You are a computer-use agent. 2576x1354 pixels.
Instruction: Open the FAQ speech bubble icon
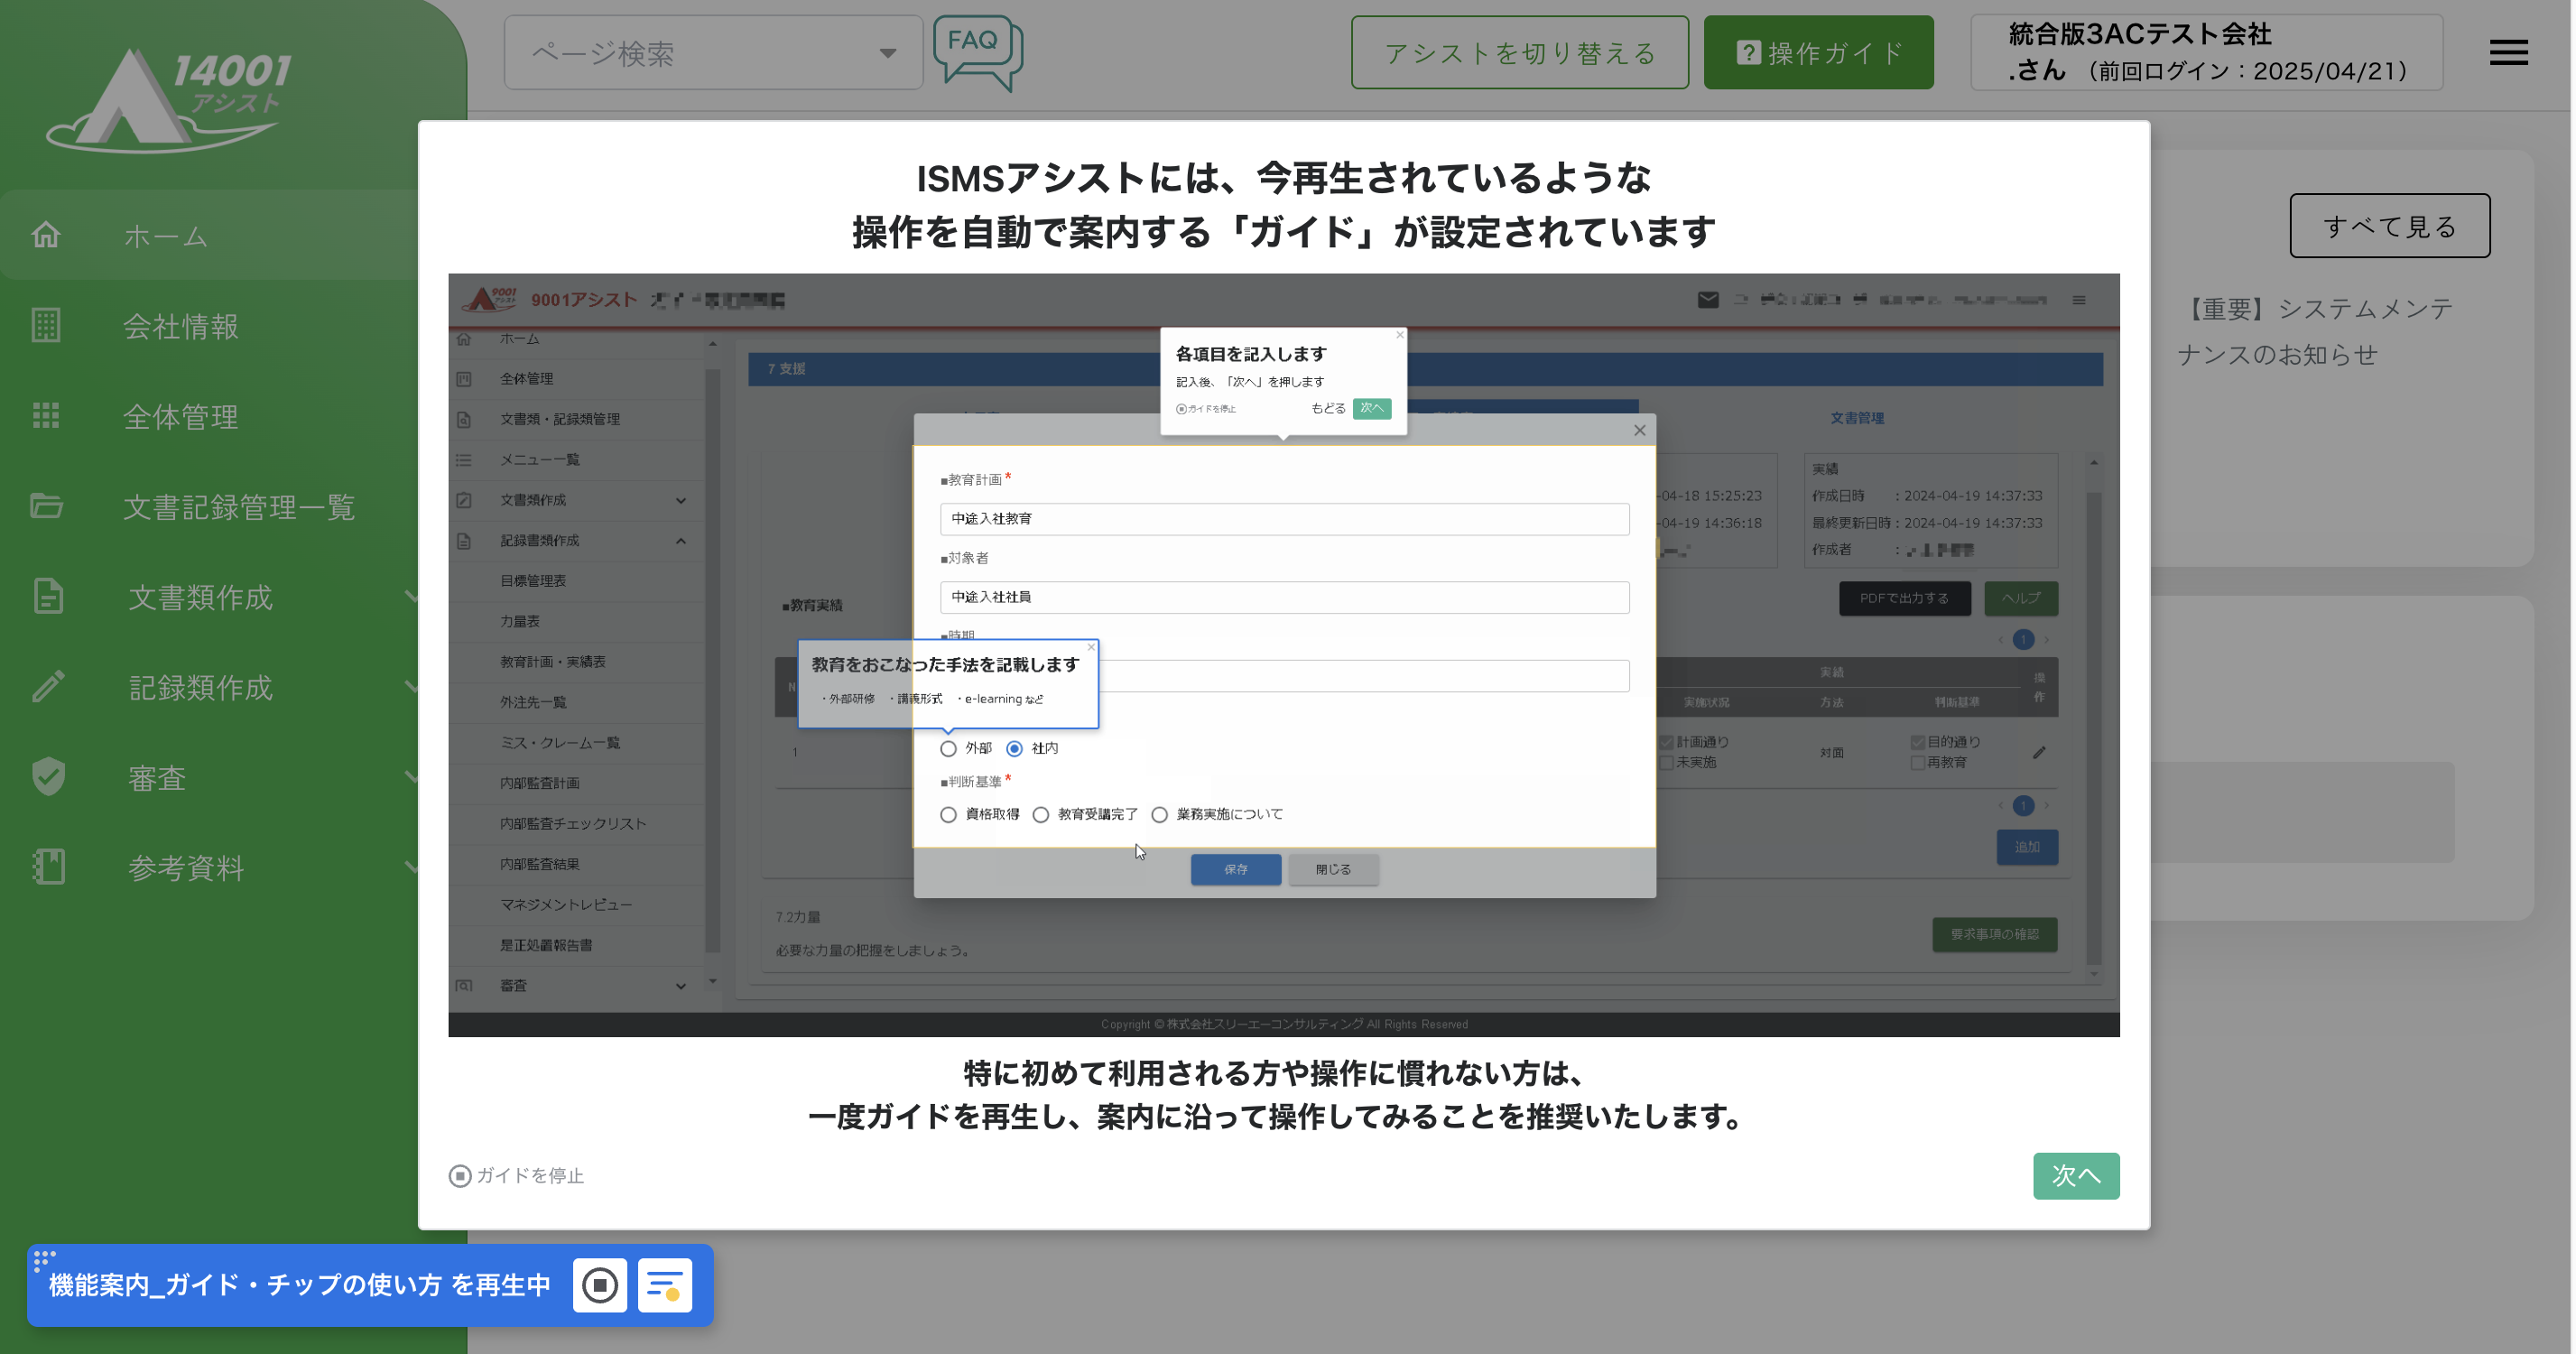pyautogui.click(x=977, y=50)
